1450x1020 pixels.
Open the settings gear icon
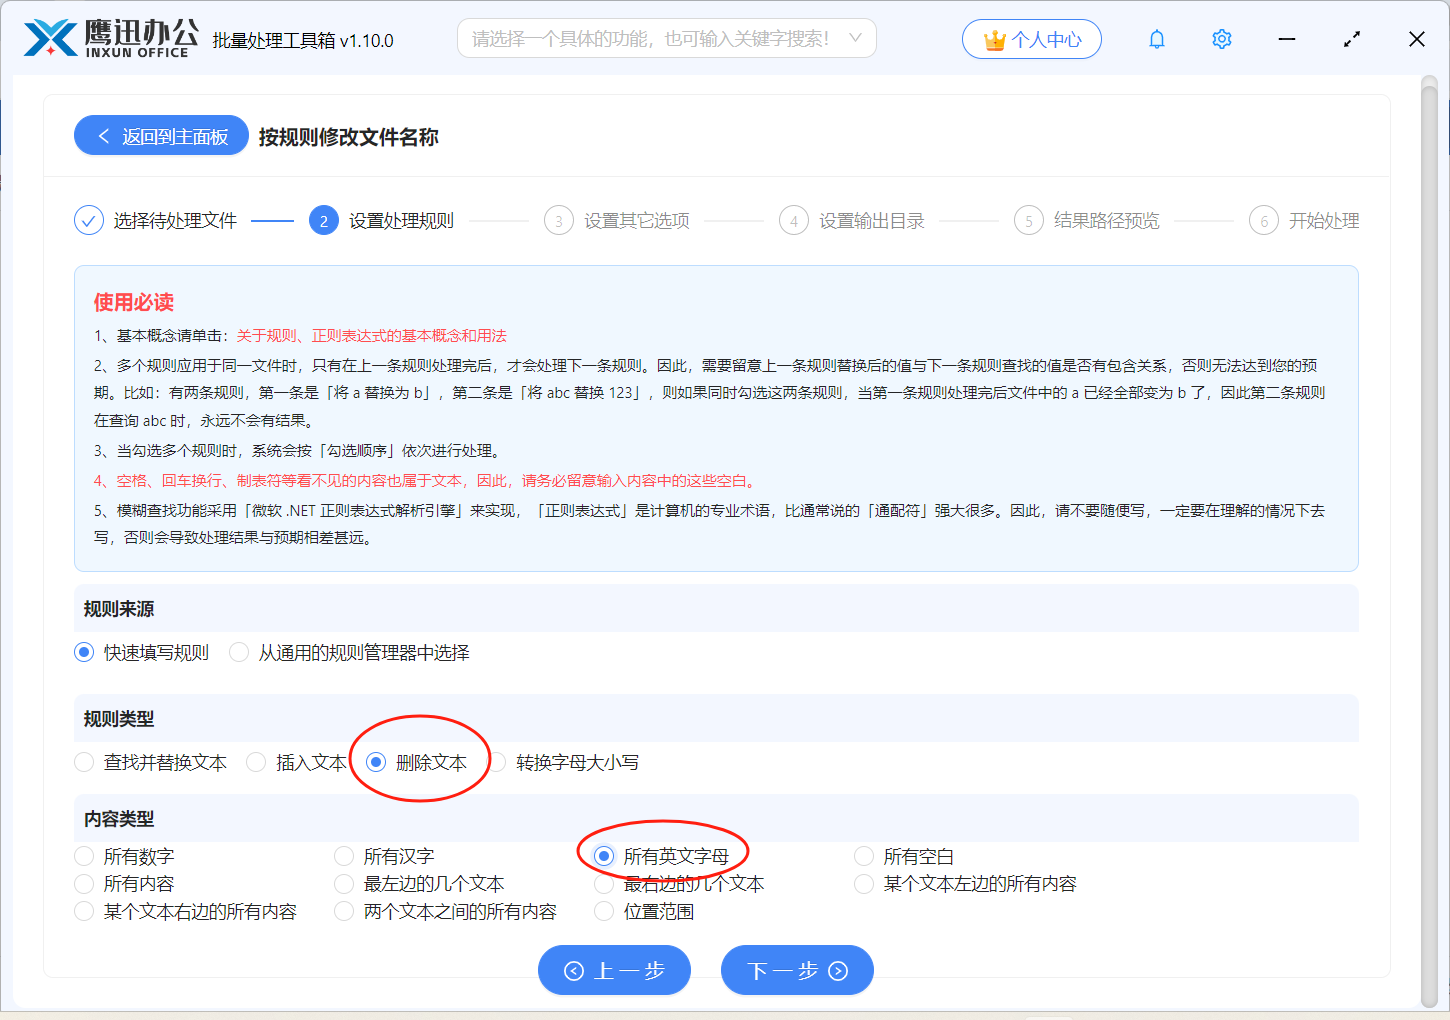[1222, 39]
